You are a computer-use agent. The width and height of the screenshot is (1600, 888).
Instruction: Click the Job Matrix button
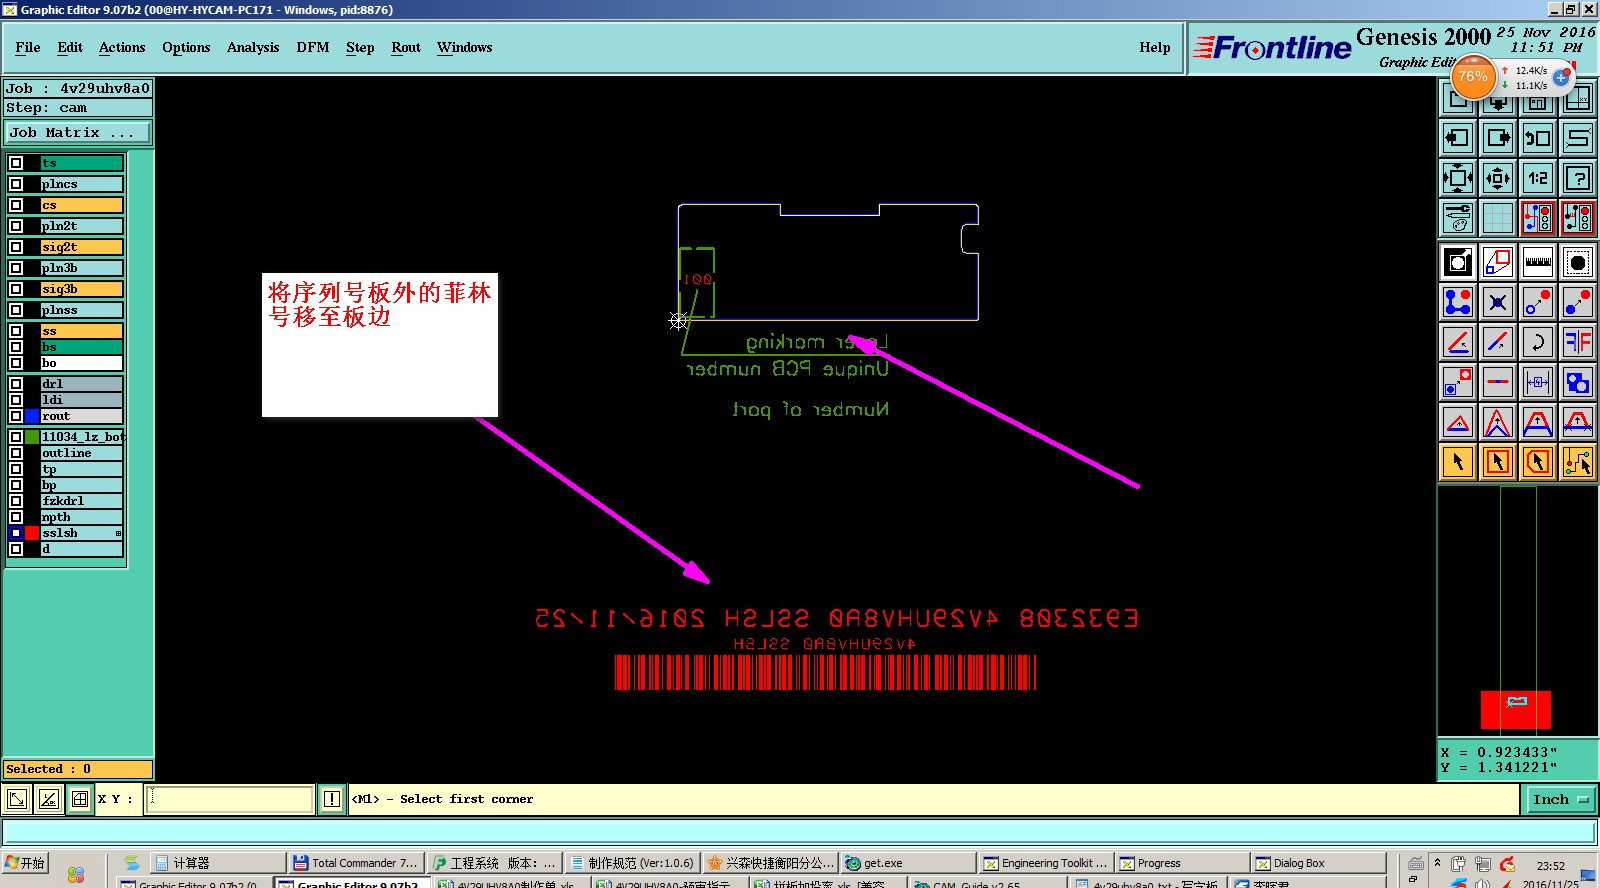coord(78,132)
